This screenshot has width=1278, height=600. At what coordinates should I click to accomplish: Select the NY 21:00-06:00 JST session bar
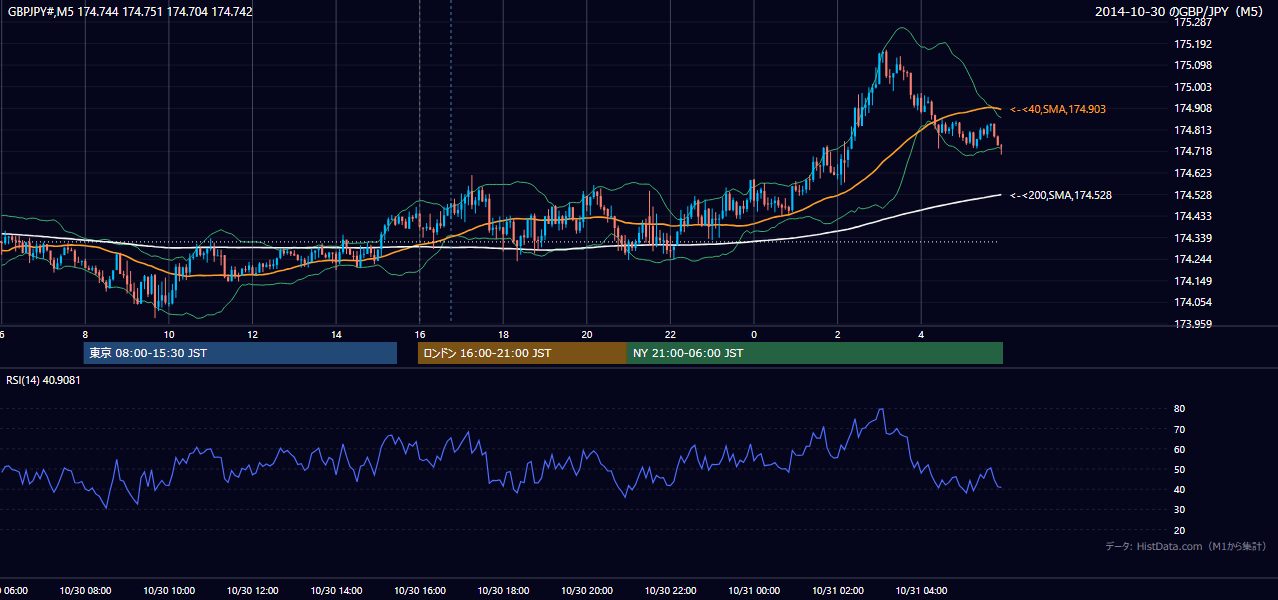pyautogui.click(x=815, y=353)
